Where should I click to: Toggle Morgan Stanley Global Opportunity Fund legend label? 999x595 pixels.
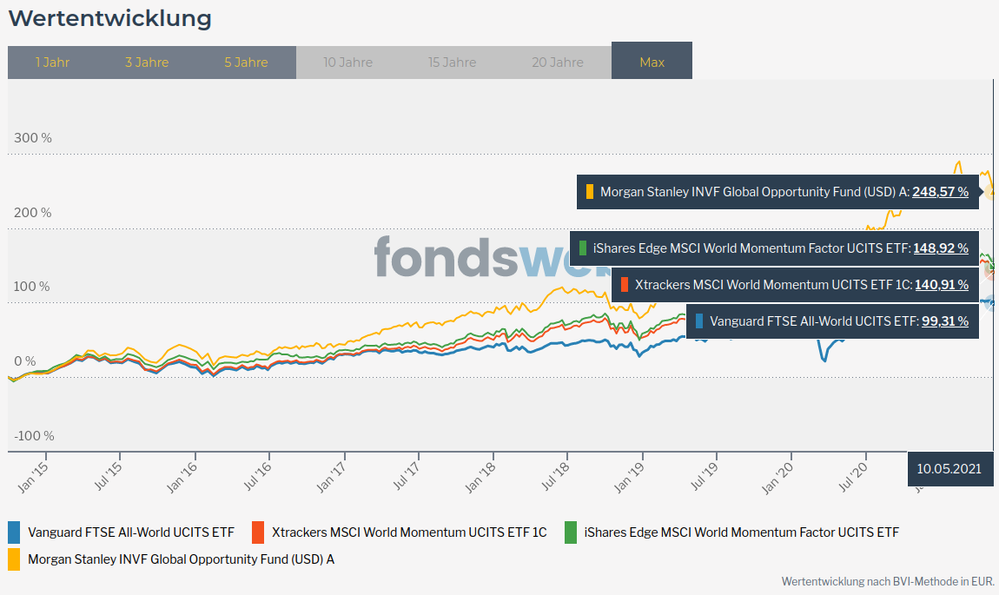click(x=181, y=559)
